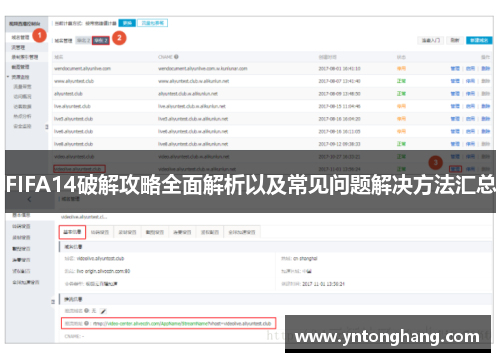The image size is (500, 362).
Task: Click the outlined blue button in top bar
Action: pos(153,23)
